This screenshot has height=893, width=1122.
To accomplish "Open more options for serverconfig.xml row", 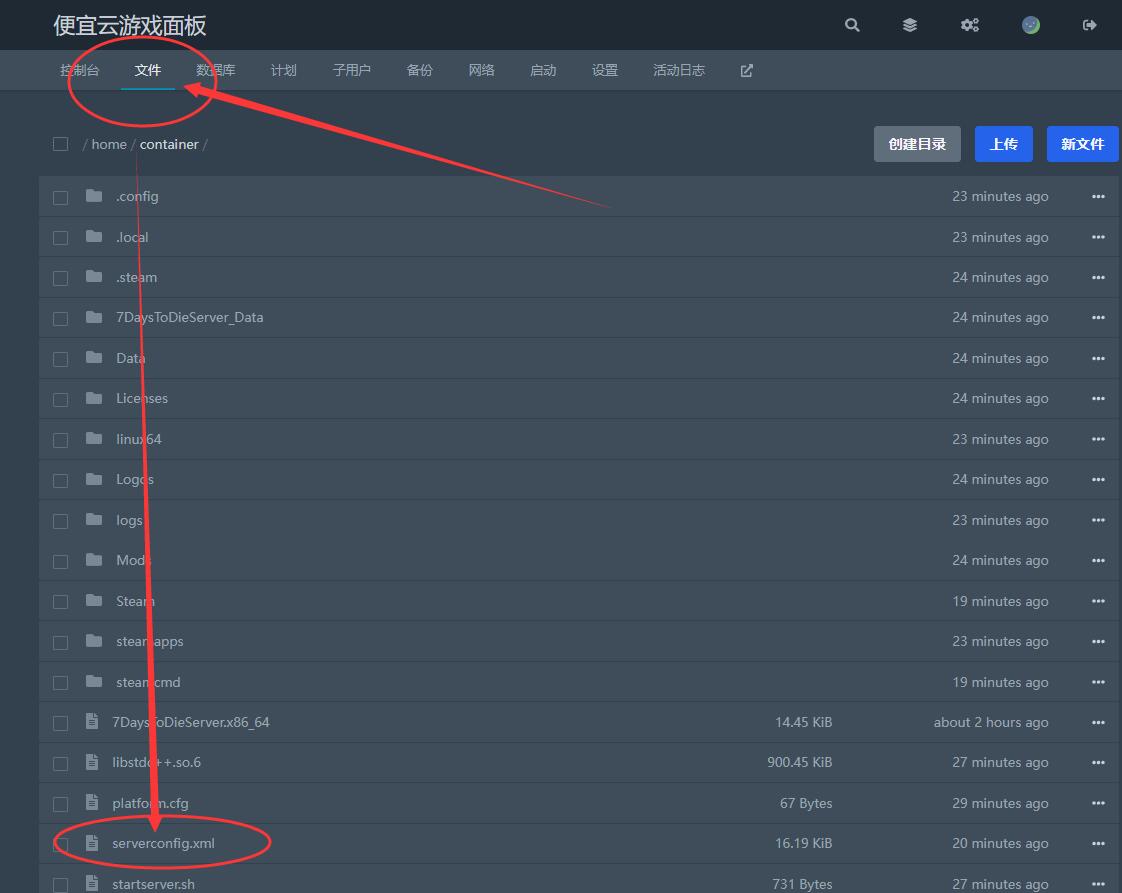I will (1098, 844).
